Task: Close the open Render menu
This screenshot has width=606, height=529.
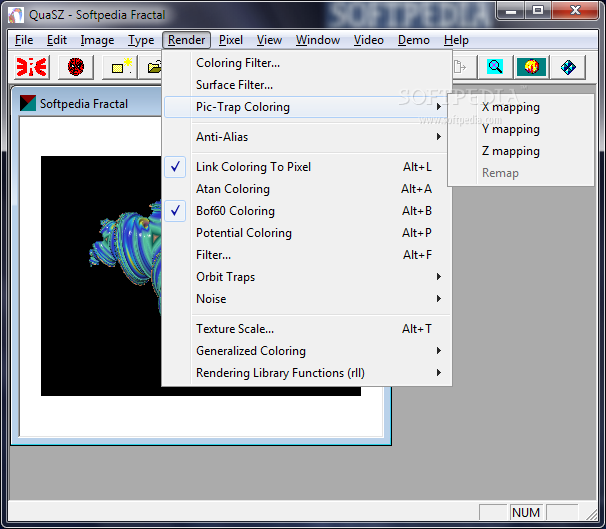Action: pos(186,40)
